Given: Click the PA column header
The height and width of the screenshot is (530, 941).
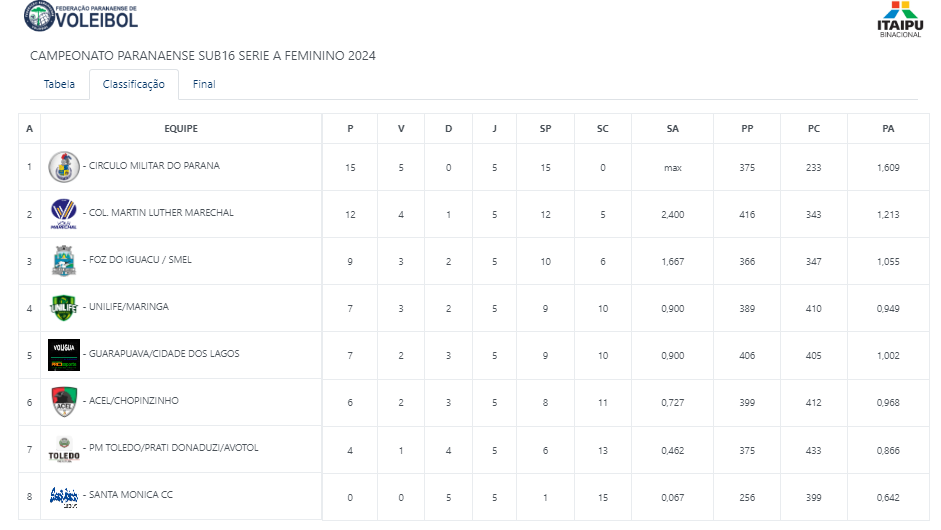Looking at the screenshot, I should click(x=888, y=128).
